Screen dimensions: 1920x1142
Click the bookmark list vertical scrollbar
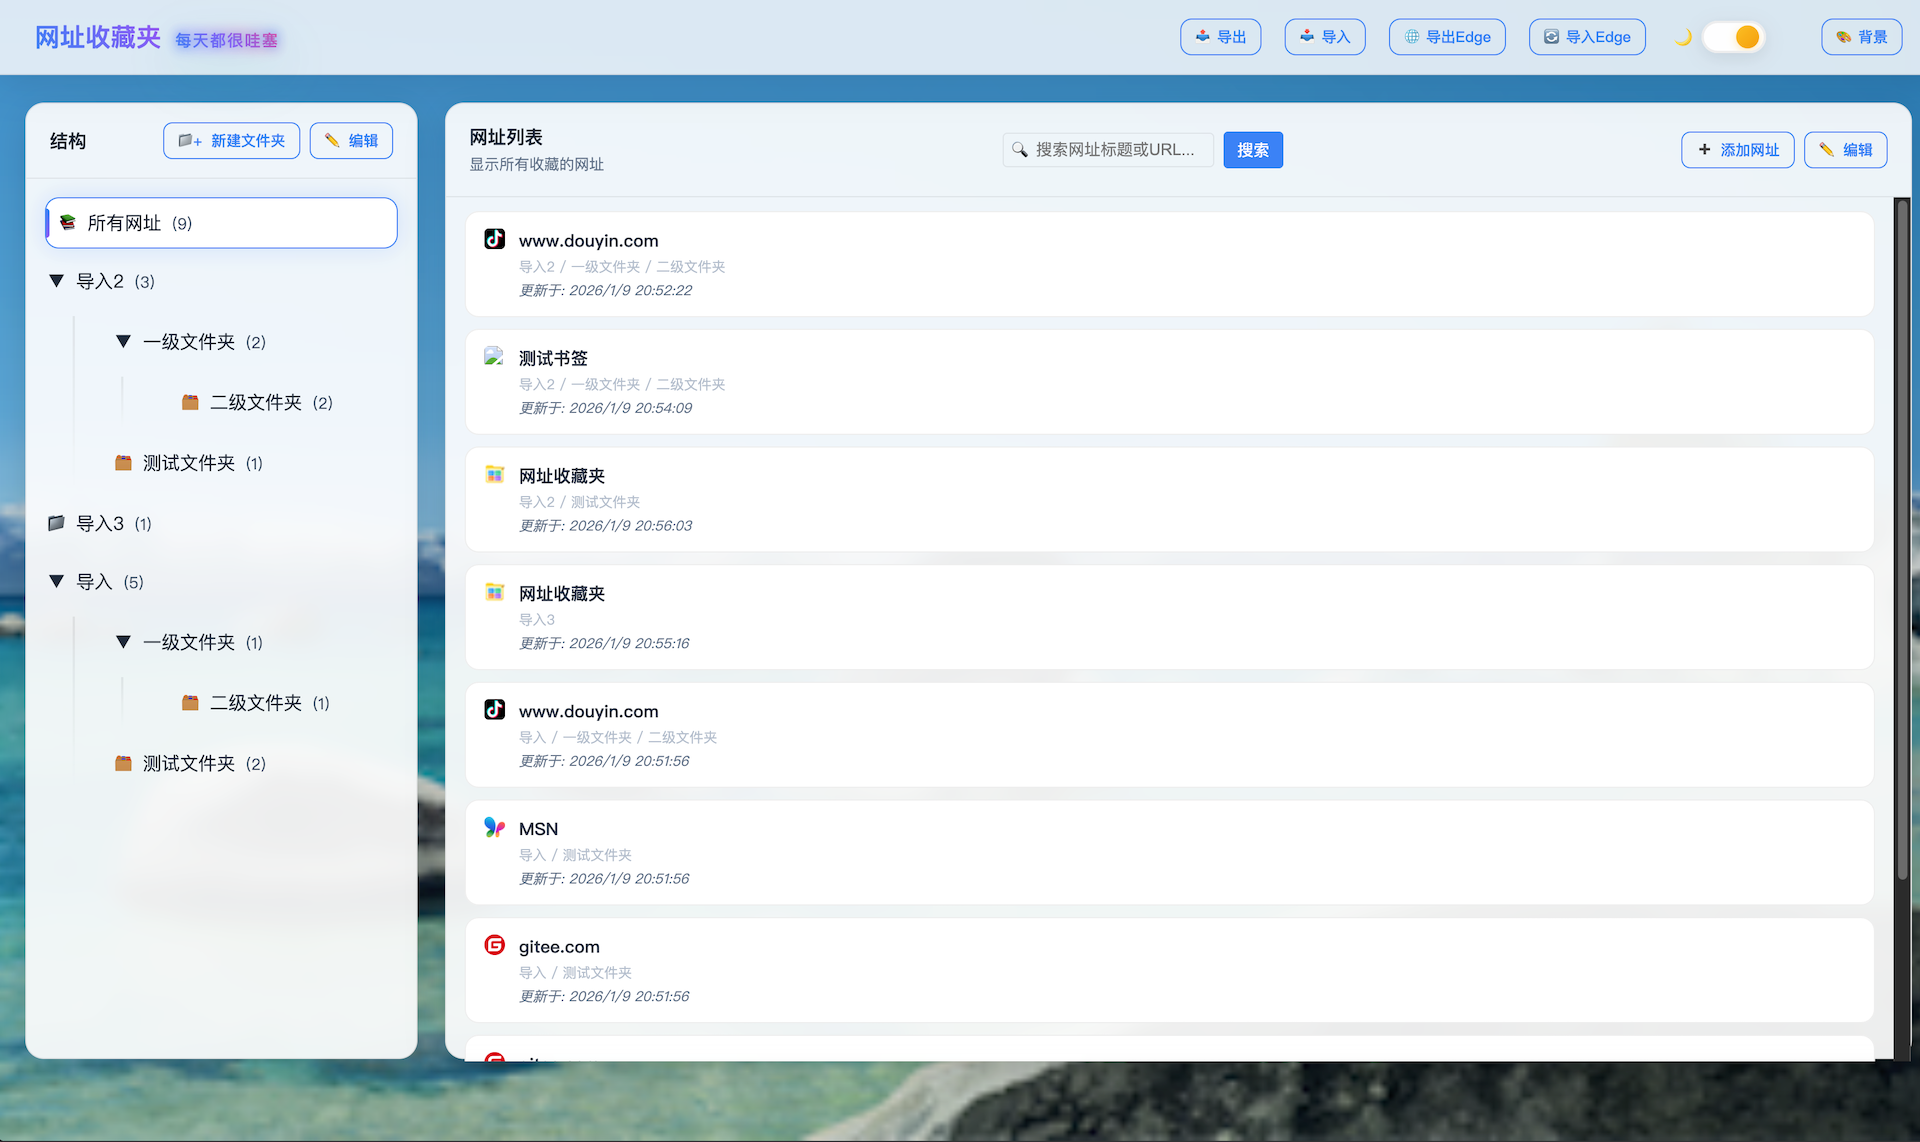1902,540
